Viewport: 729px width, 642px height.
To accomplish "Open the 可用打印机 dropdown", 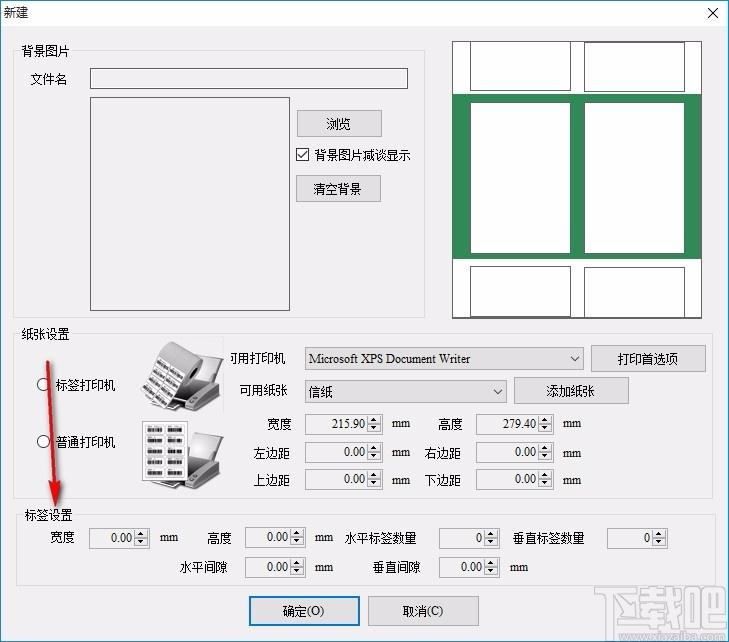I will tap(444, 358).
